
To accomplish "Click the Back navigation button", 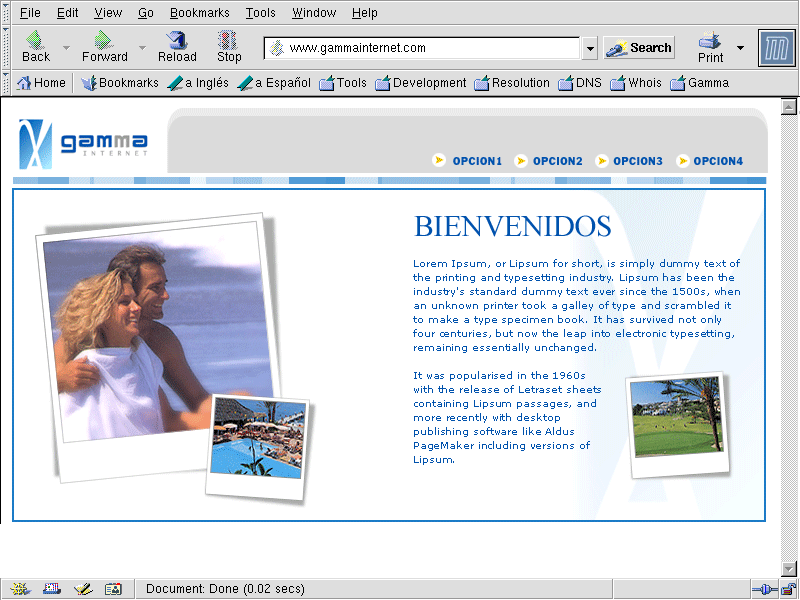I will 36,46.
